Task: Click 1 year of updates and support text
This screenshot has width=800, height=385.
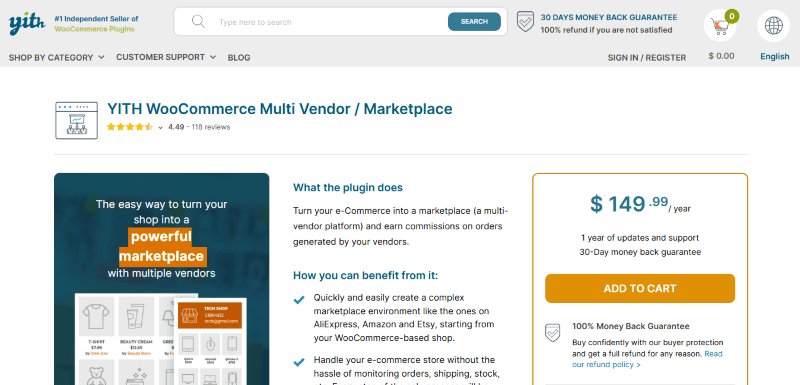Action: (x=640, y=238)
